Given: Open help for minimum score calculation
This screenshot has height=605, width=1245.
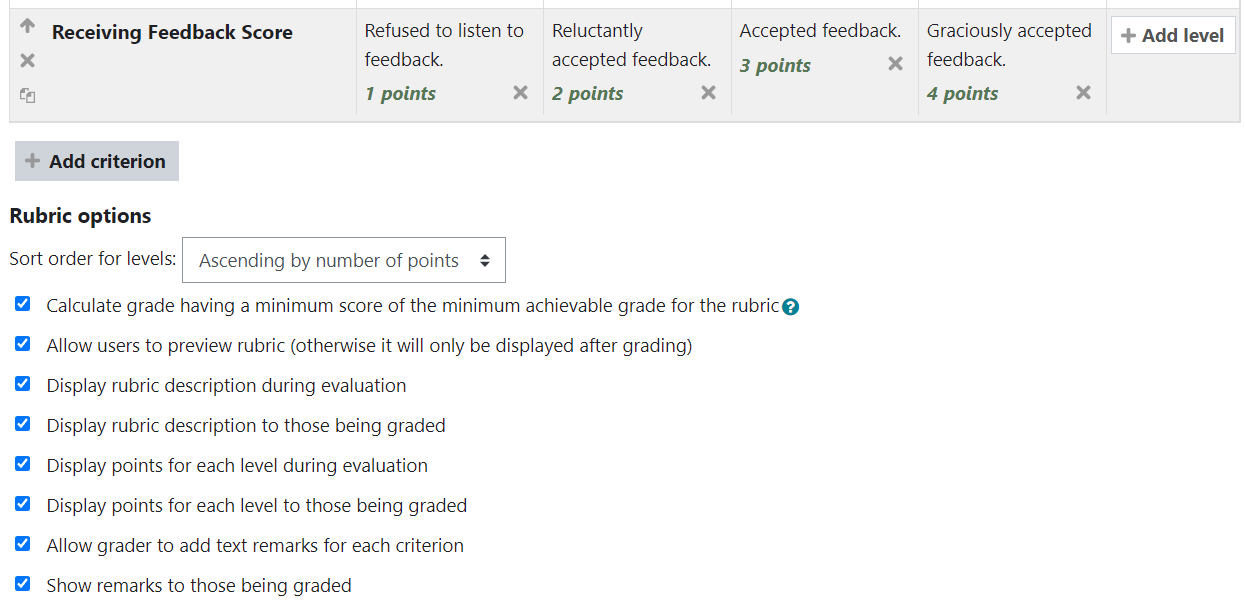Looking at the screenshot, I should (x=791, y=307).
